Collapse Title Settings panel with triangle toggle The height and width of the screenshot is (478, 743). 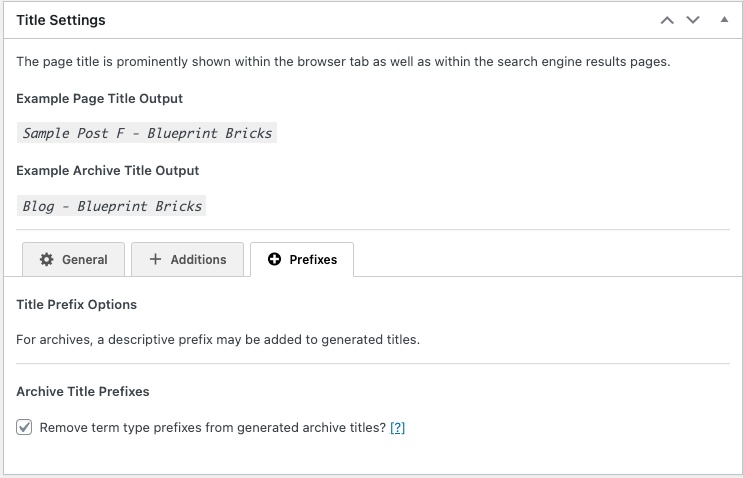coord(724,19)
